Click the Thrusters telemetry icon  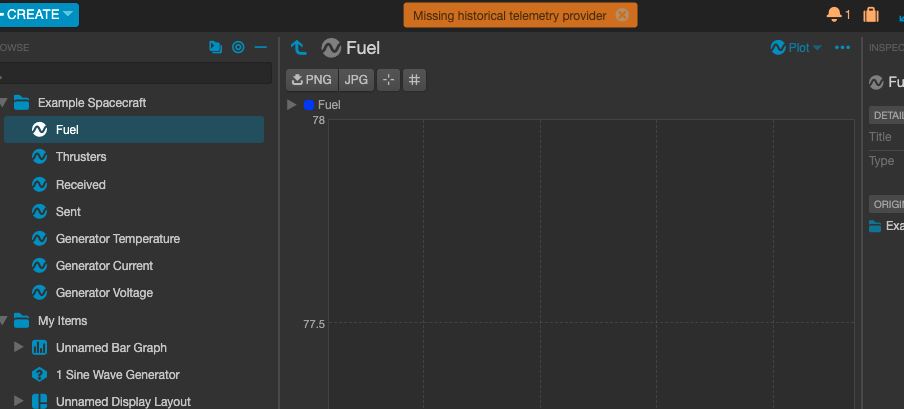39,157
